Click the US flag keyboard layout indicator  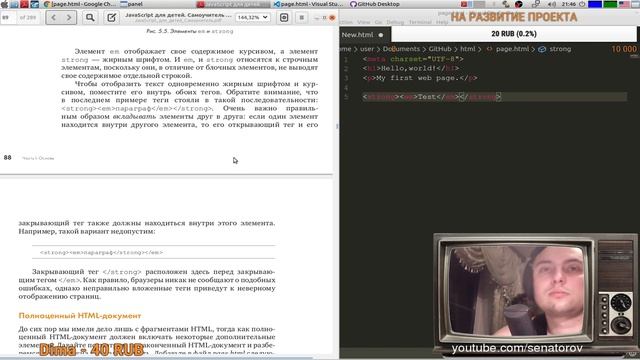(624, 4)
